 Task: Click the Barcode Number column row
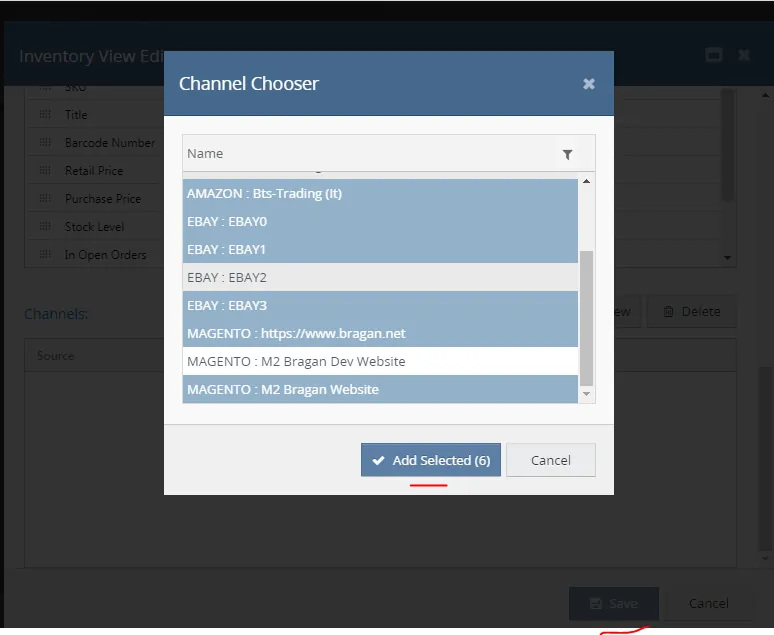(95, 143)
